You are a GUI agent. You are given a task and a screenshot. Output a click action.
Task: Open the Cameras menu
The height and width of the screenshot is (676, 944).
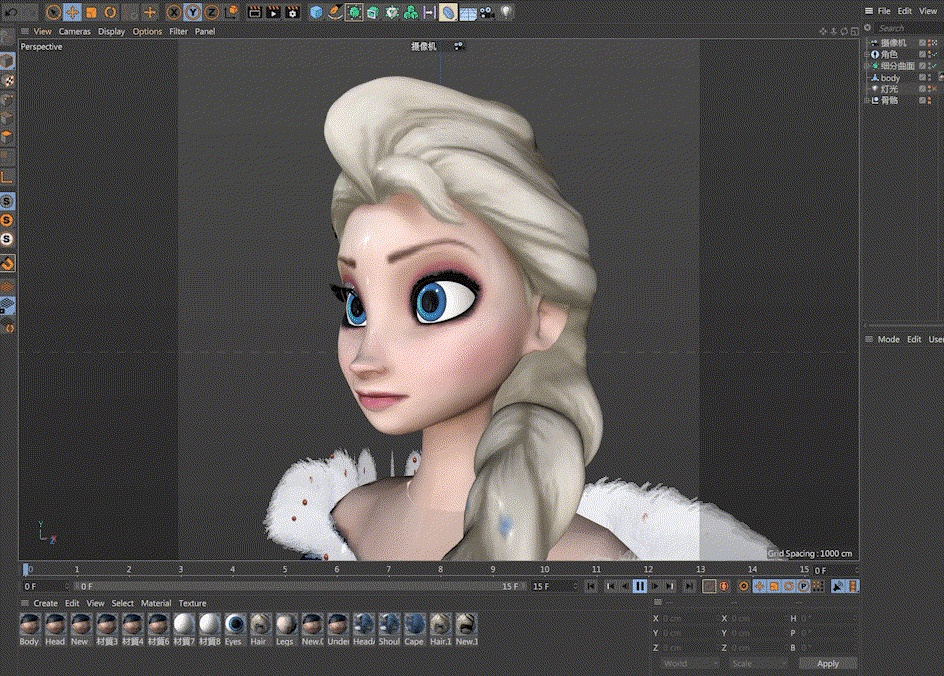[75, 31]
